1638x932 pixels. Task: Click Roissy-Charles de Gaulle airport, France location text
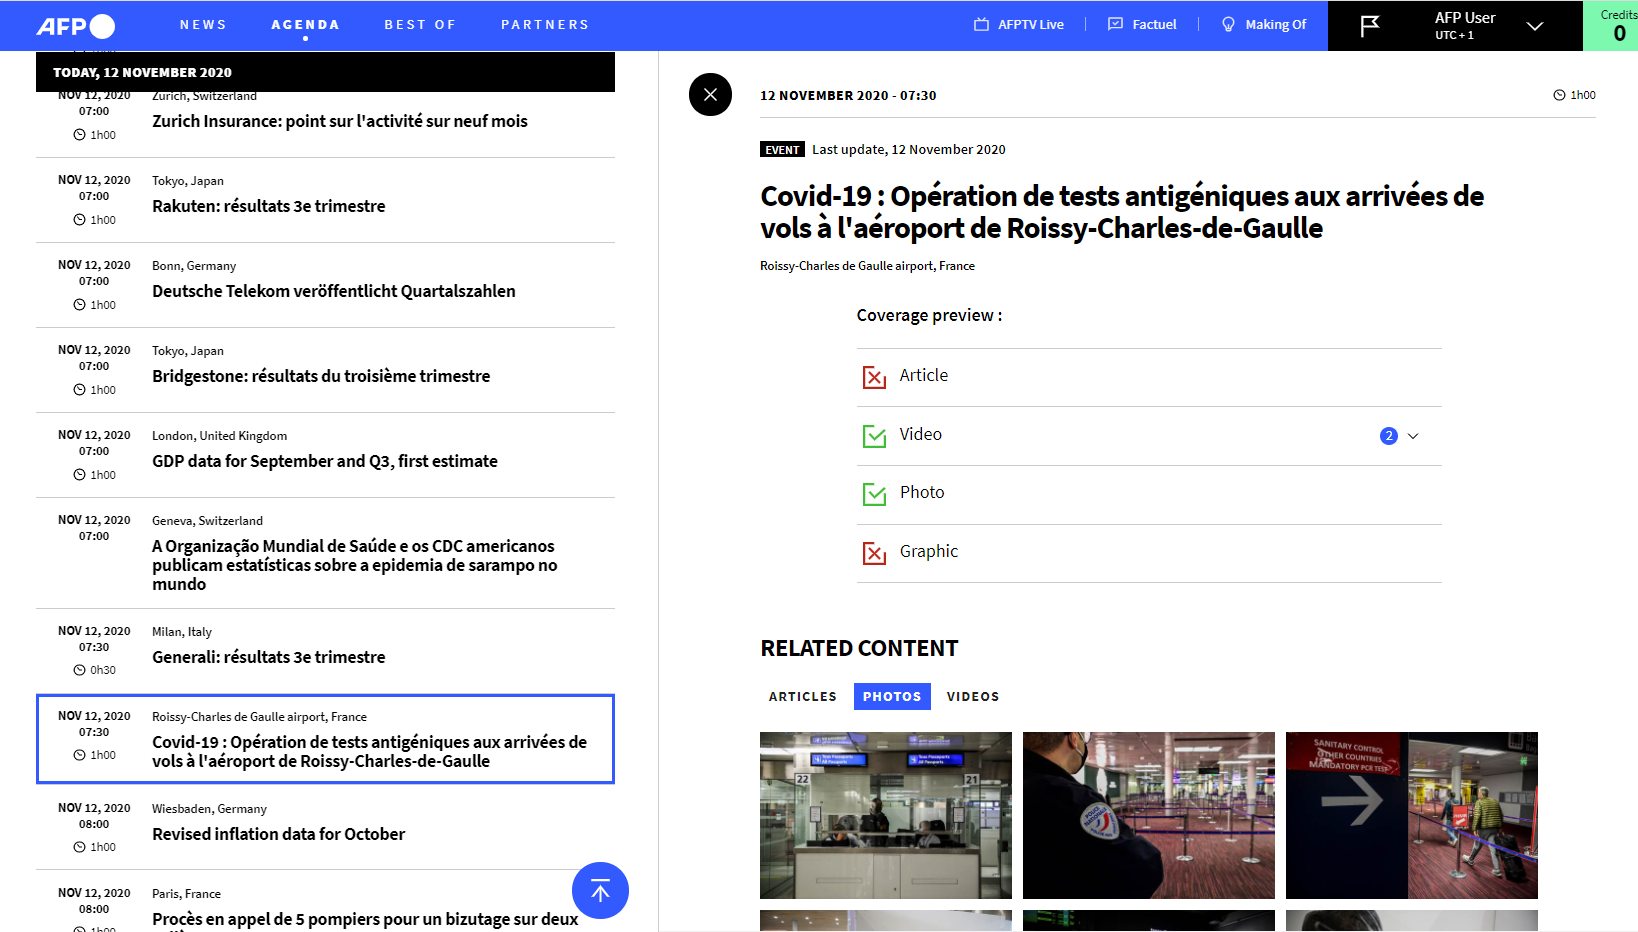[867, 266]
